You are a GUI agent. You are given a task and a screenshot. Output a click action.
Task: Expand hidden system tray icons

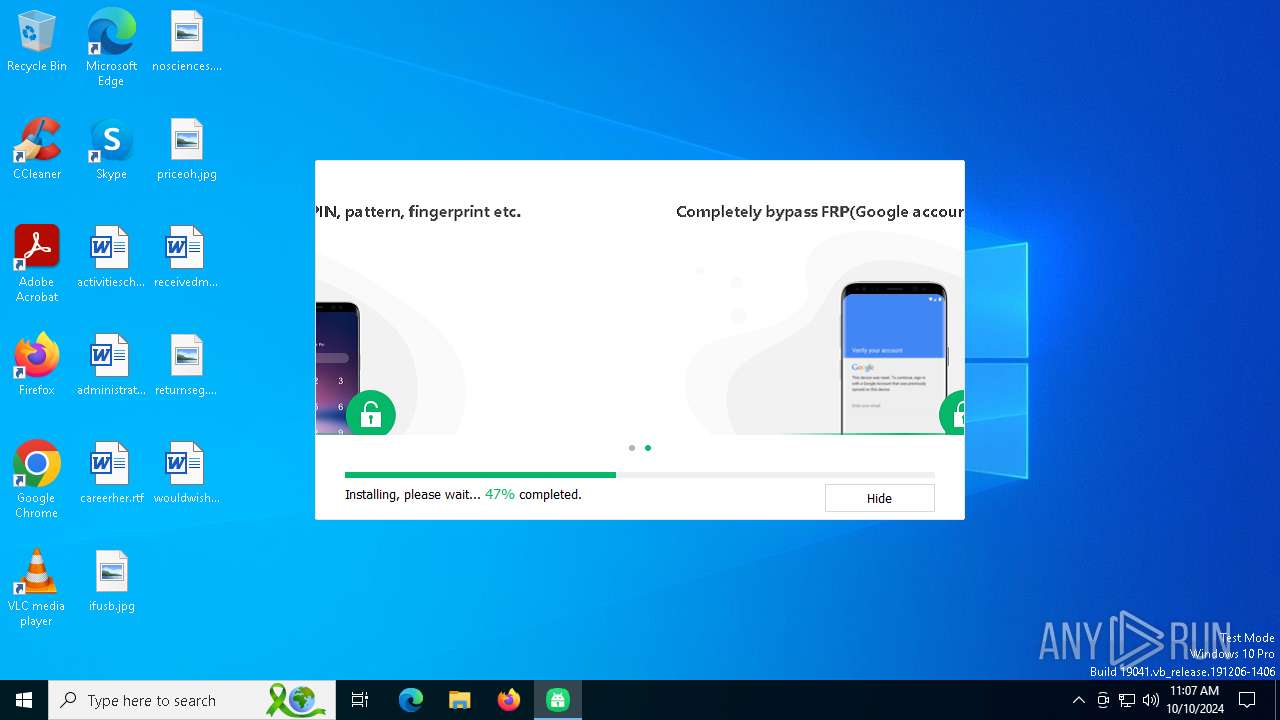(1078, 700)
